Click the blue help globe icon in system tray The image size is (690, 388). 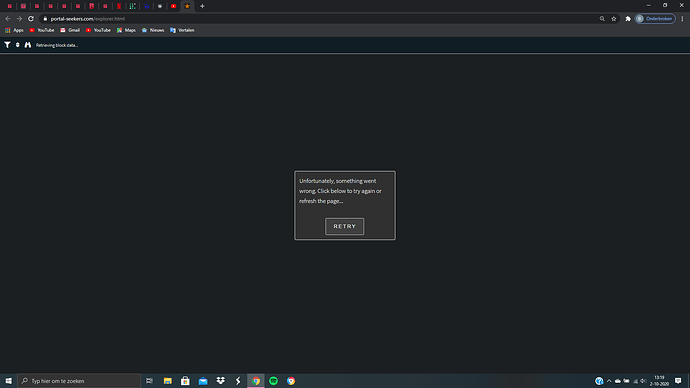[599, 381]
